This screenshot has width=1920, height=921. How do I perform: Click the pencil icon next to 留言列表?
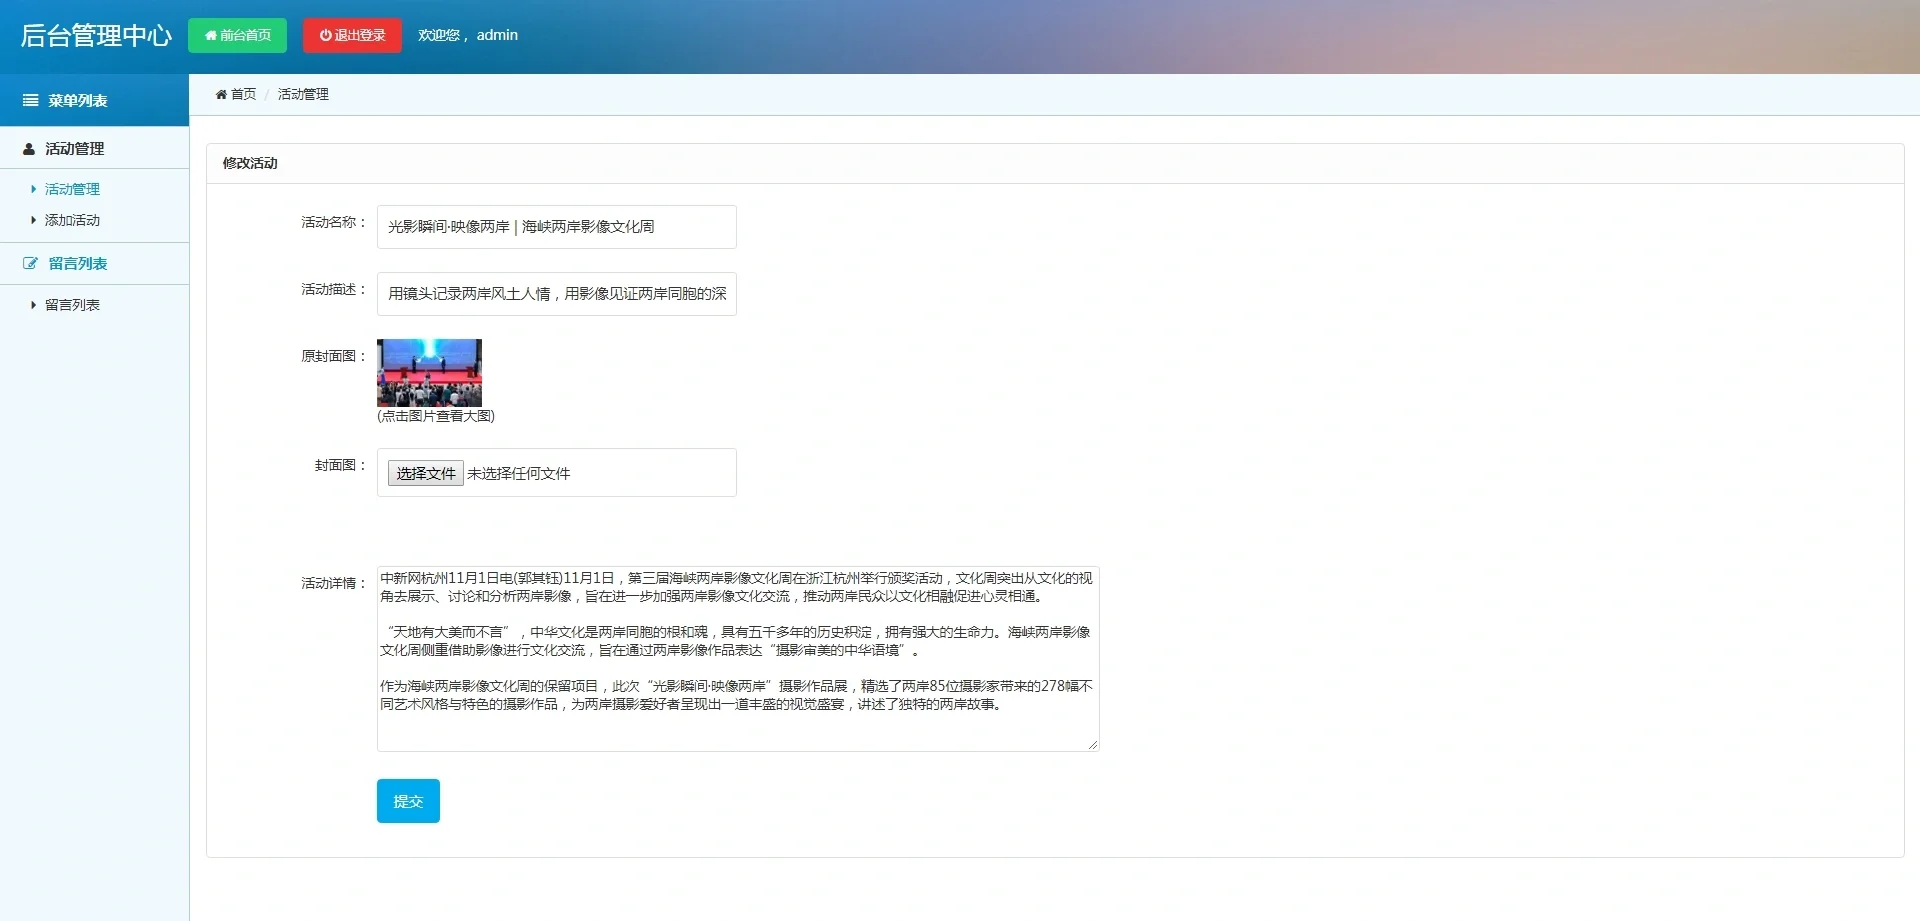(x=30, y=263)
